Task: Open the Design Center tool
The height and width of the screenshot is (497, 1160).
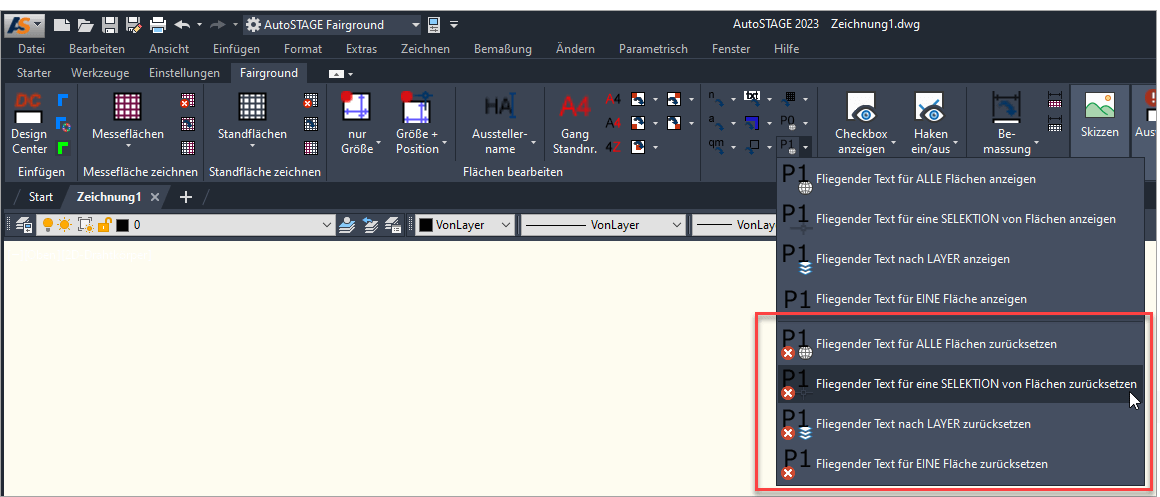Action: [x=29, y=124]
